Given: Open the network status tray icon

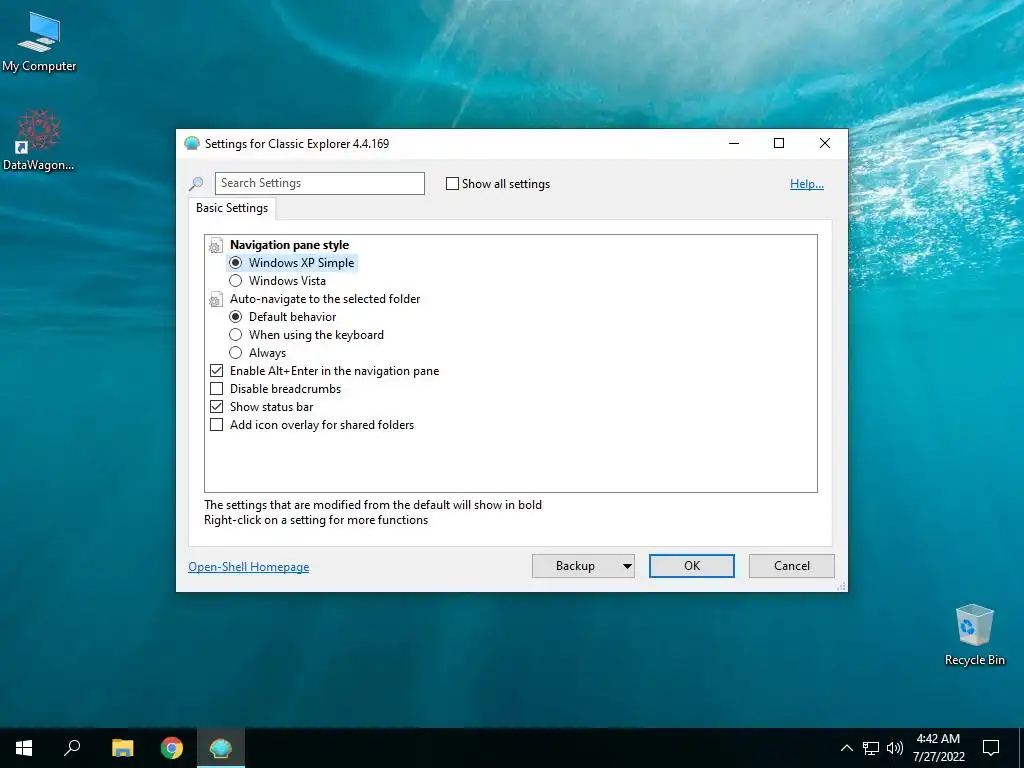Looking at the screenshot, I should [871, 748].
